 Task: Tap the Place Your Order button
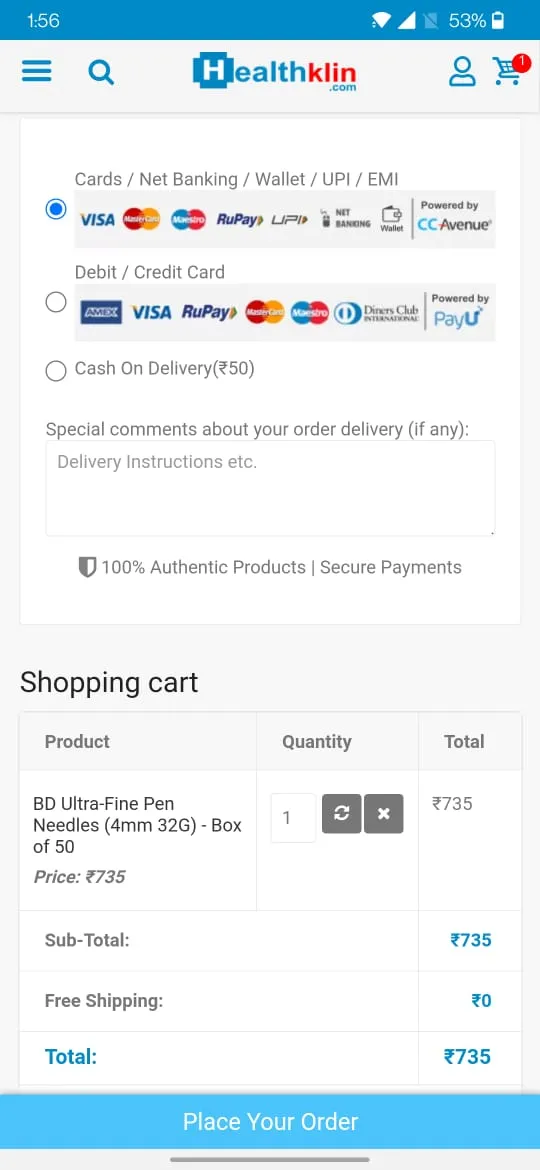coord(270,1121)
